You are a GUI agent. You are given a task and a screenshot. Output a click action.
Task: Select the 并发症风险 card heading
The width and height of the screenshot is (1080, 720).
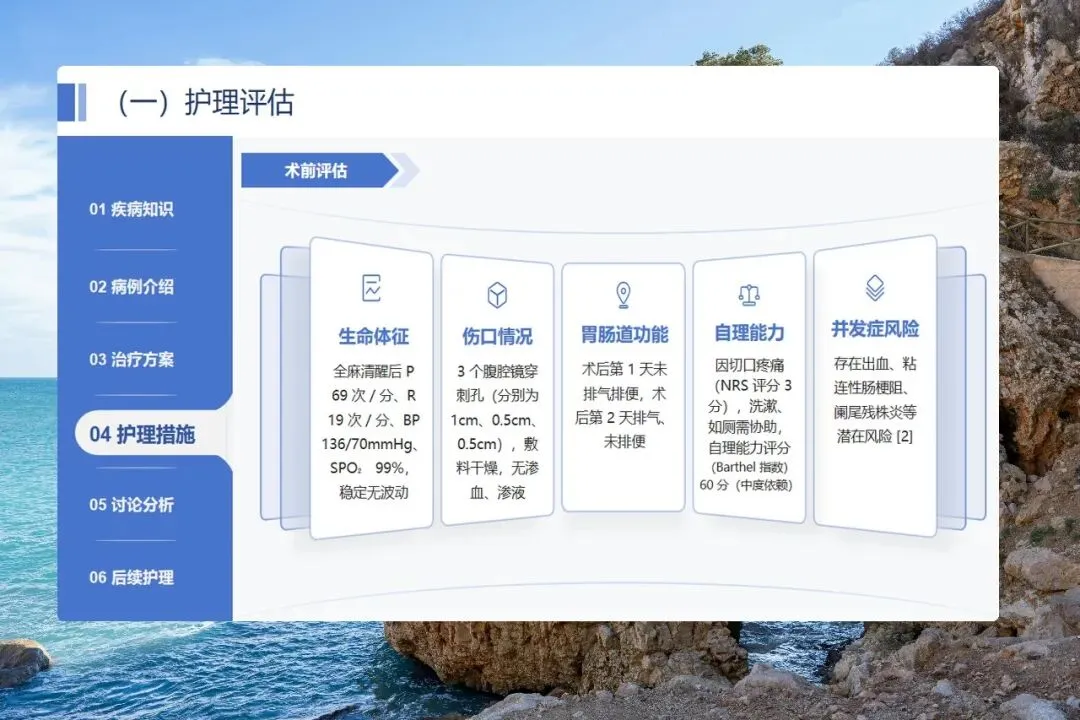875,329
